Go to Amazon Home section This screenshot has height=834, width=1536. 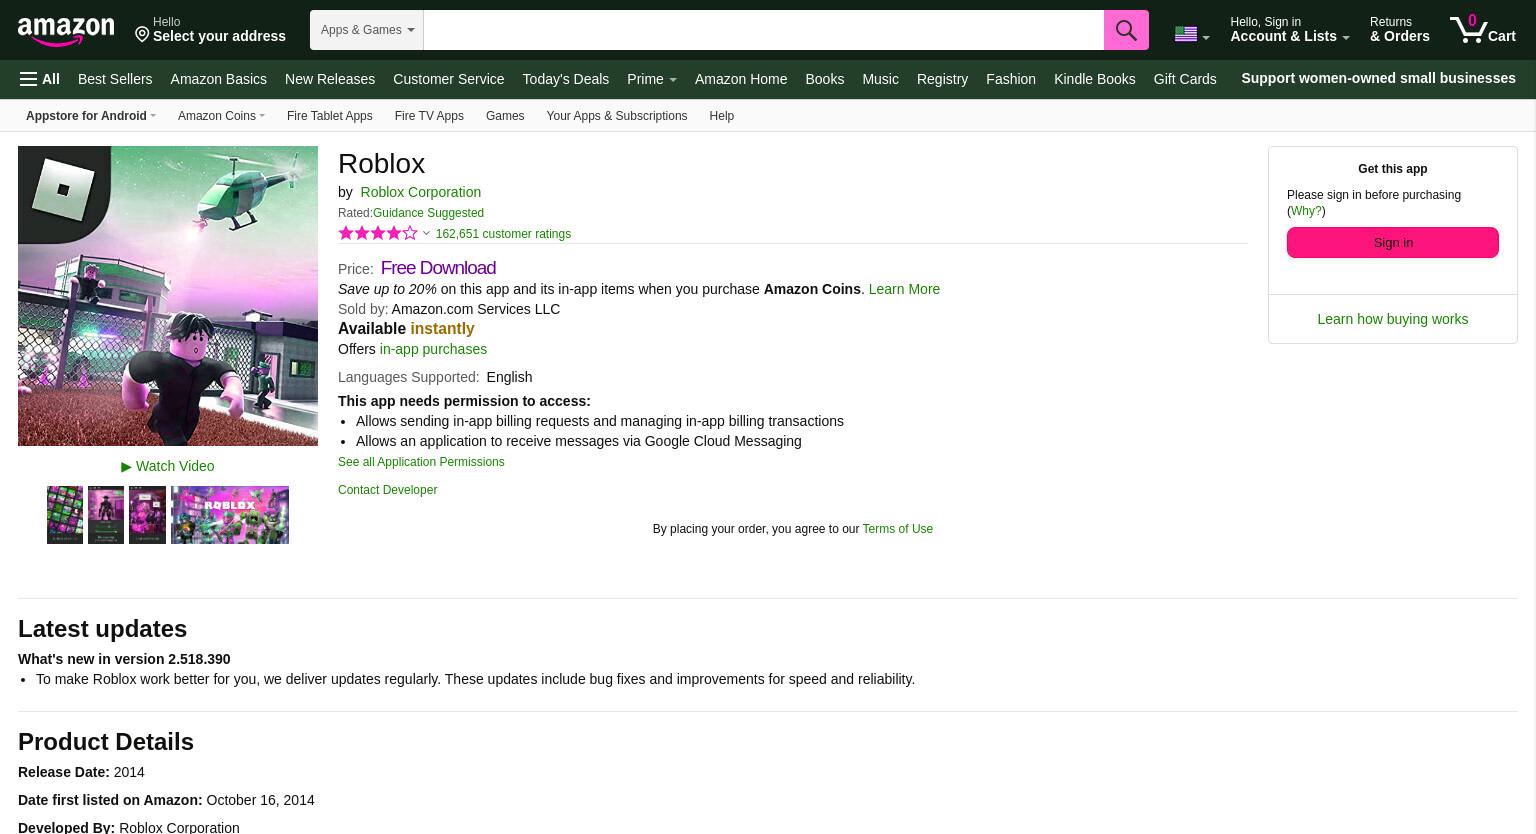[x=741, y=79]
